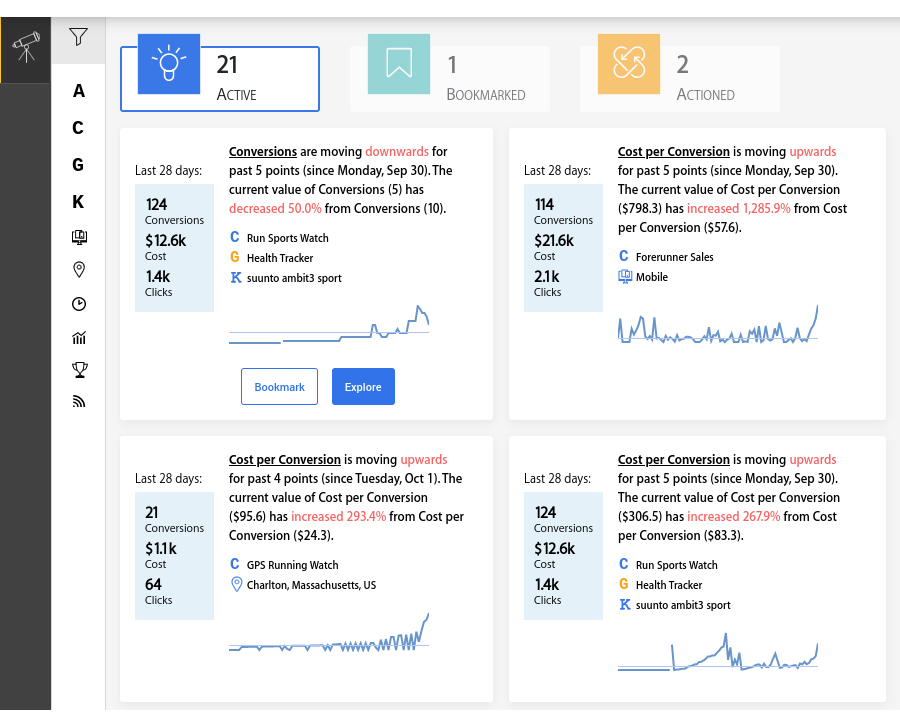Click the bar chart metrics icon
Image resolution: width=900 pixels, height=727 pixels.
pos(79,337)
